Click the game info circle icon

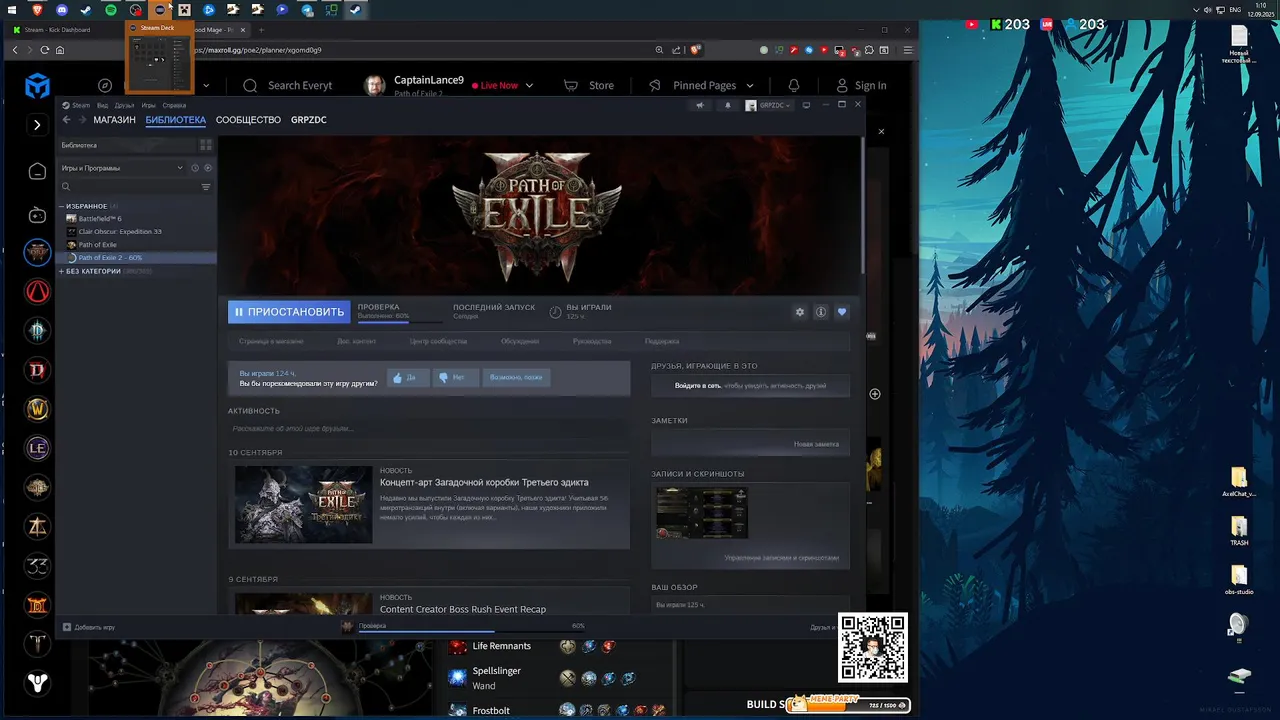click(x=821, y=312)
